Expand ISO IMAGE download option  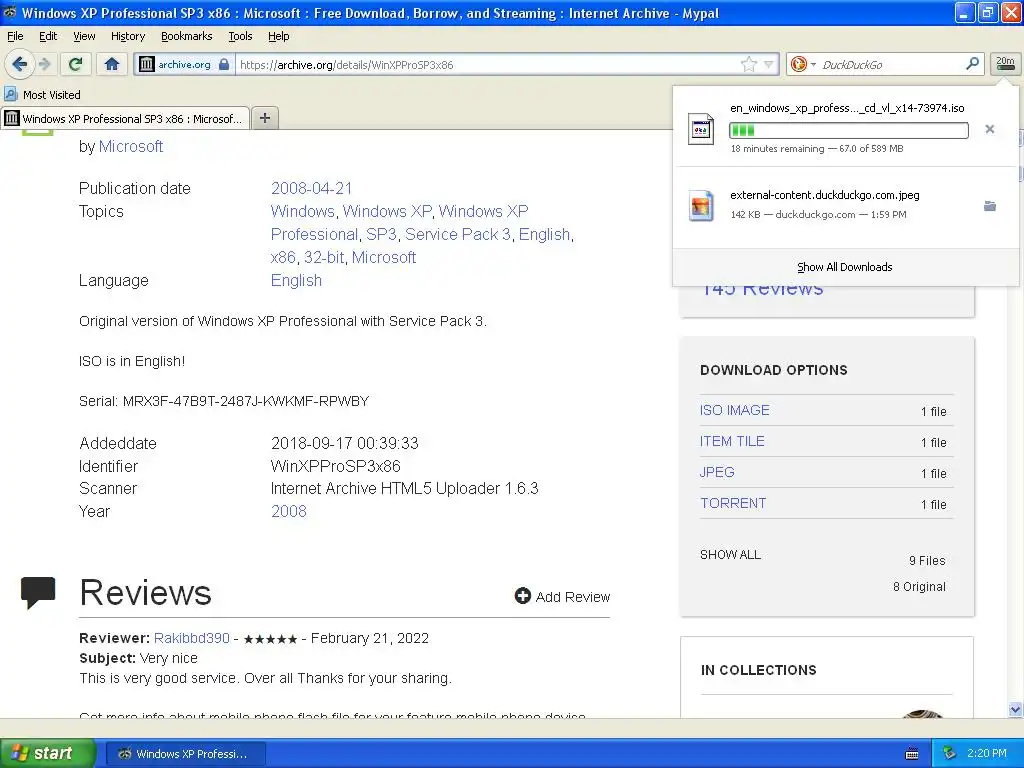coord(735,410)
